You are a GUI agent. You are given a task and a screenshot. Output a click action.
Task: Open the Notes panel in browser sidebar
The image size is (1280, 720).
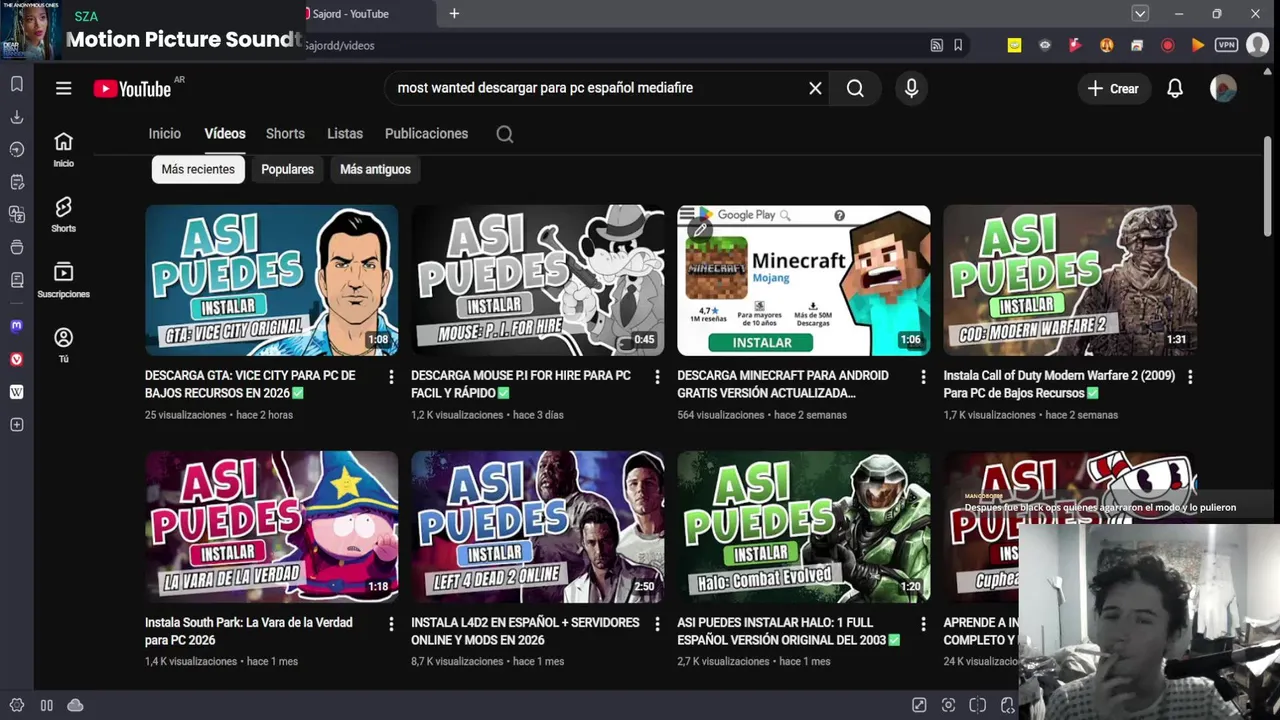tap(17, 182)
